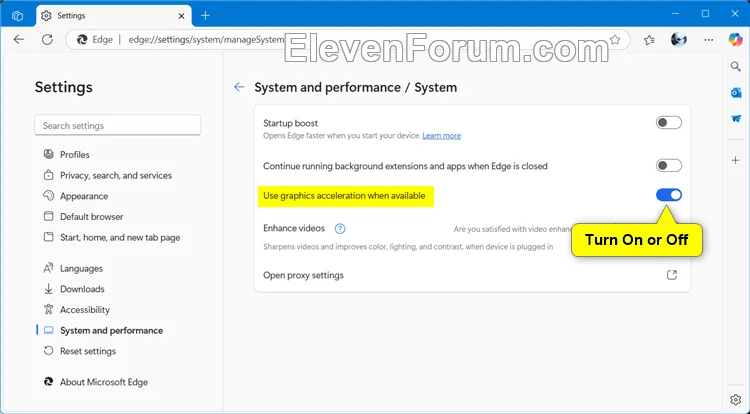Launch Copilot from the toolbar
This screenshot has width=750, height=414.
point(735,39)
